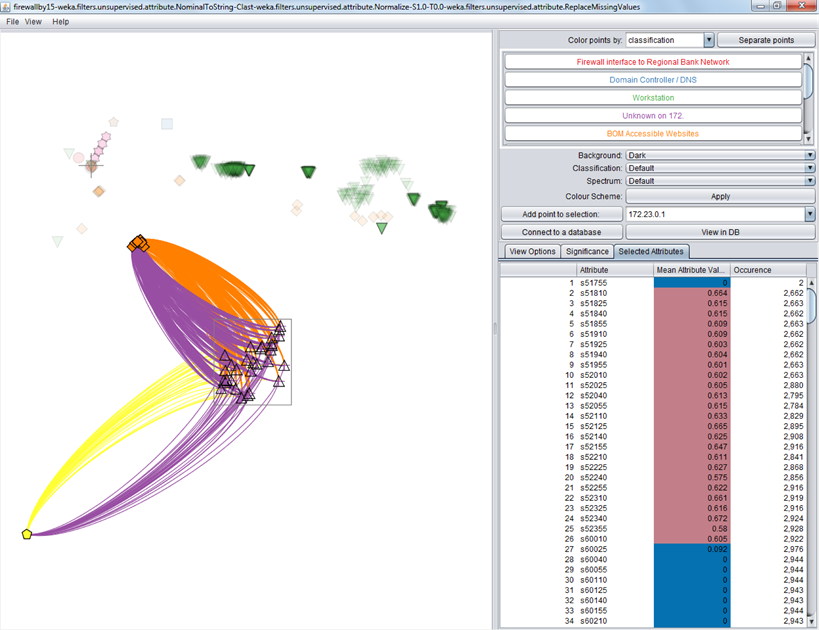Click the Java application icon in title bar

pos(6,7)
